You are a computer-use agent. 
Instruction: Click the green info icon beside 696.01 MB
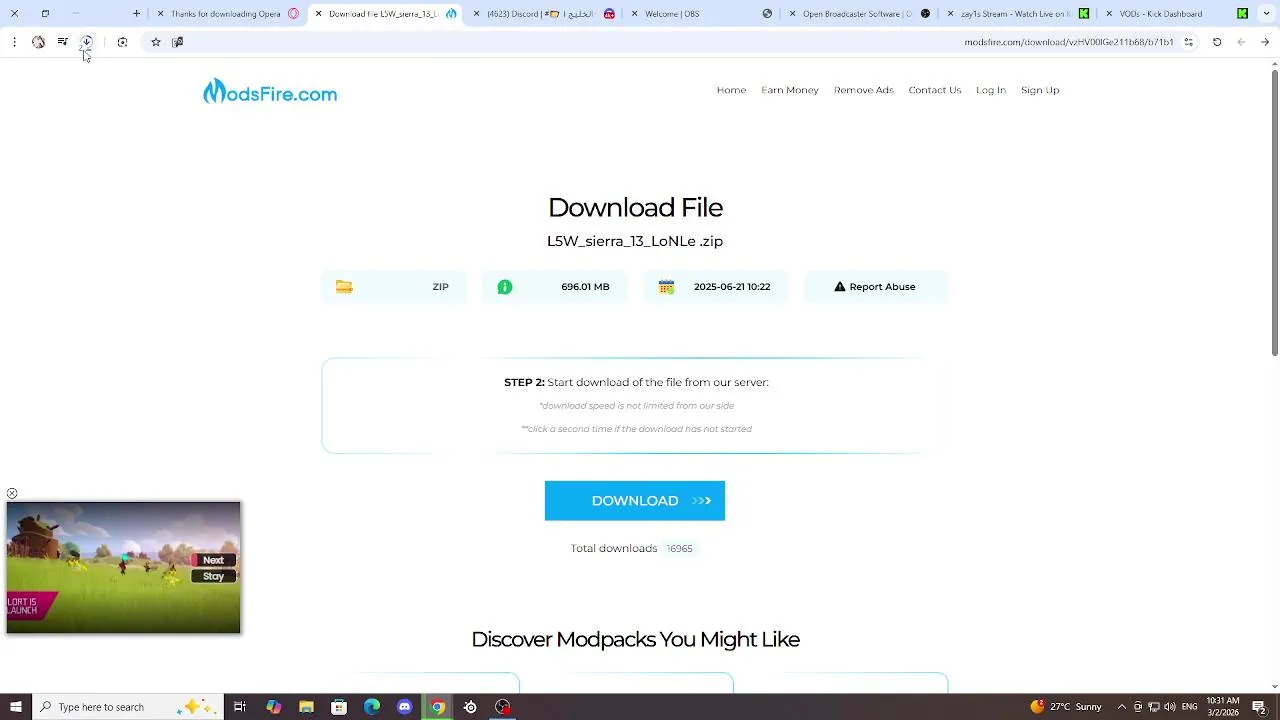tap(505, 287)
